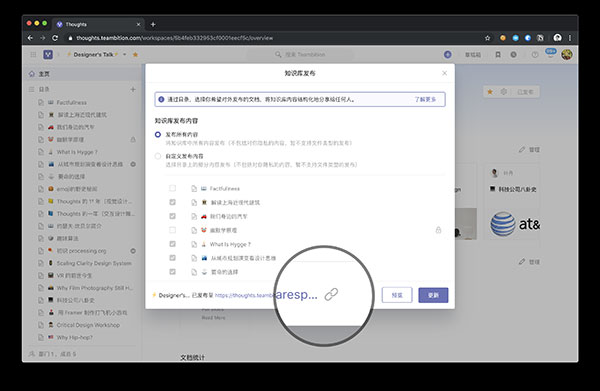The width and height of the screenshot is (600, 391).
Task: Select the publish all content radio option
Action: pyautogui.click(x=158, y=134)
